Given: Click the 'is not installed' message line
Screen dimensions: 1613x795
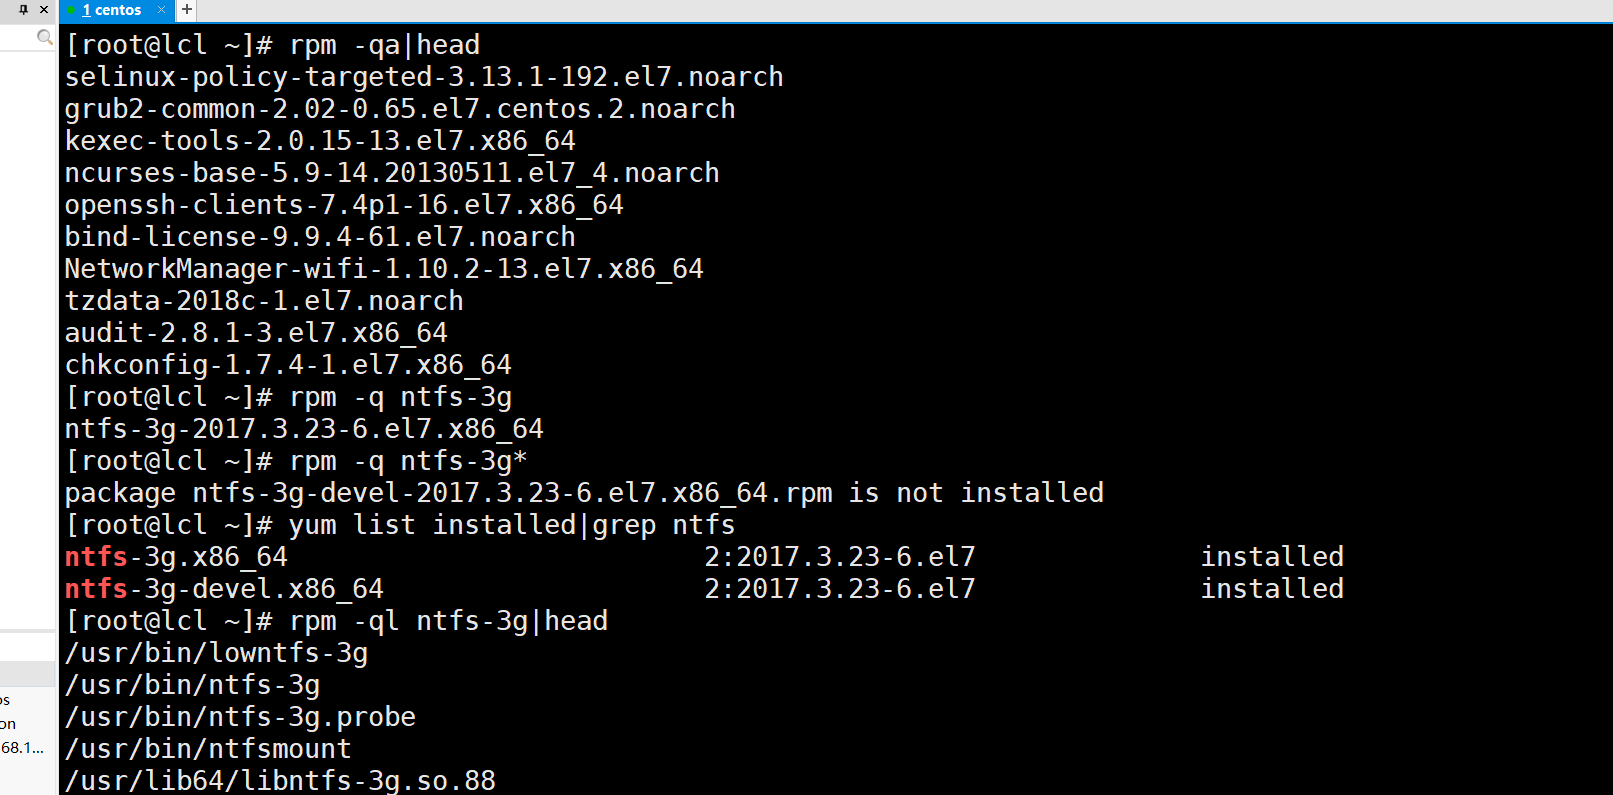Looking at the screenshot, I should click(584, 493).
